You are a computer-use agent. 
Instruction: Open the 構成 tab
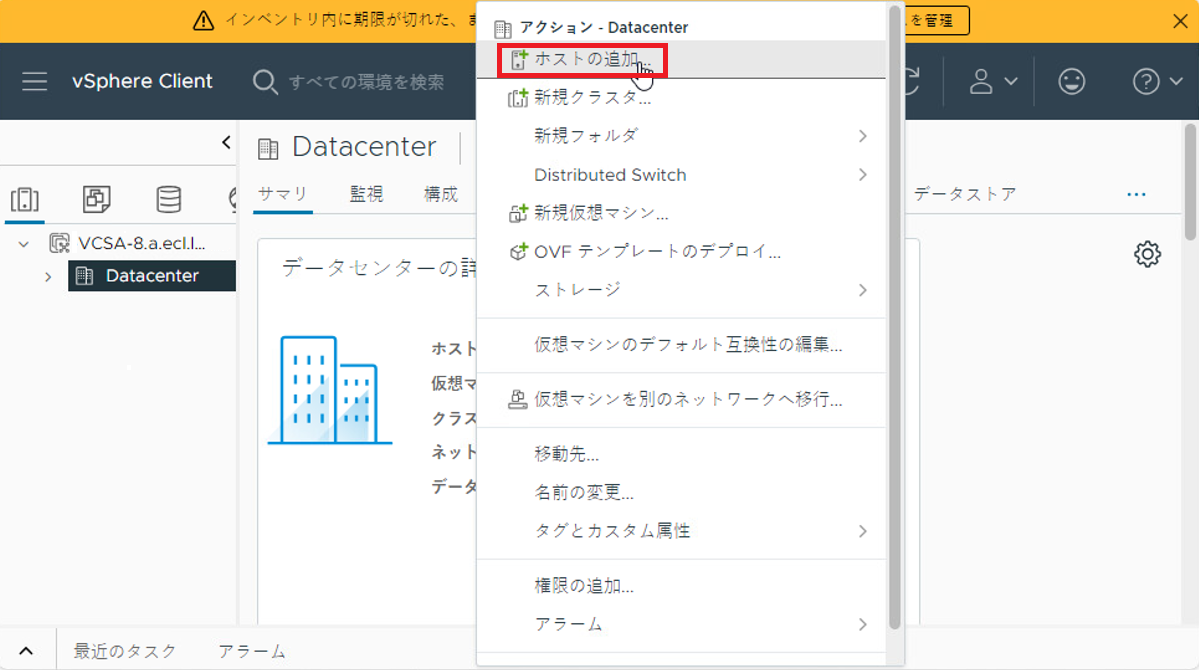pyautogui.click(x=440, y=194)
